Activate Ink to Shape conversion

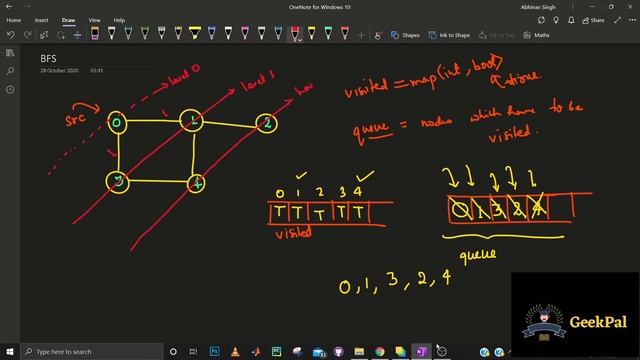(449, 36)
